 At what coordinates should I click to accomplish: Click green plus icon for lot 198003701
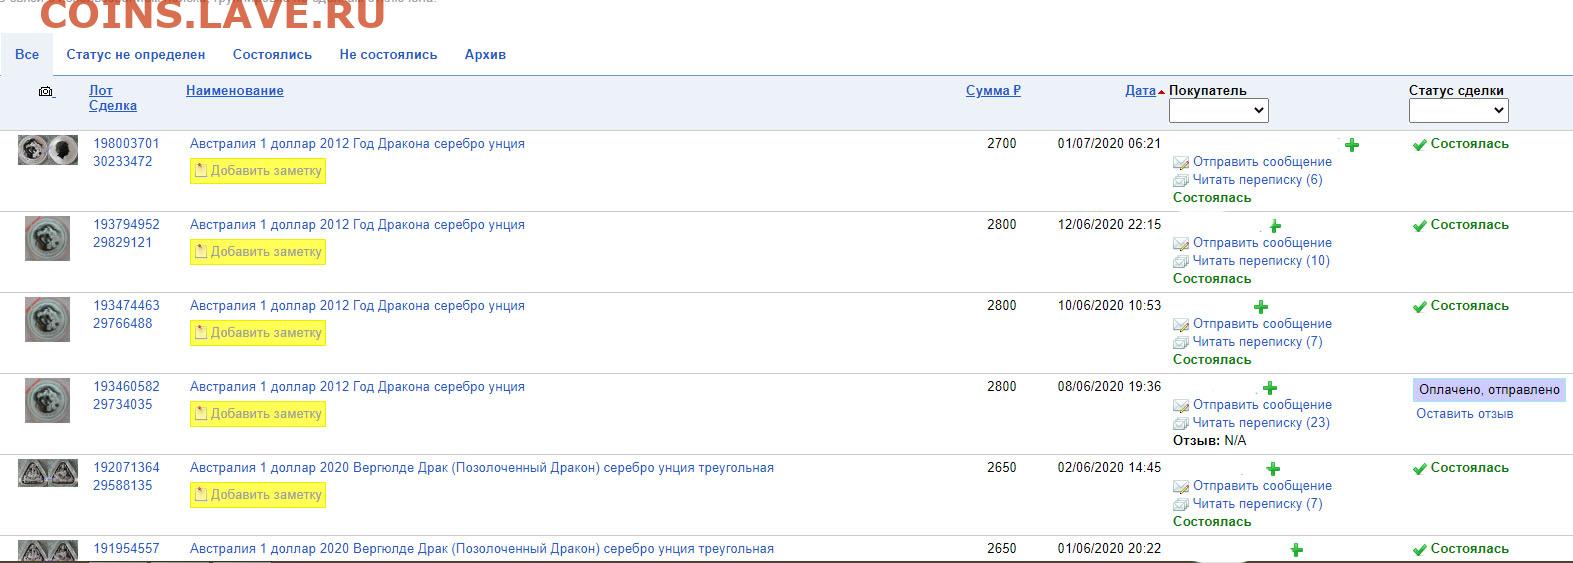[x=1352, y=145]
